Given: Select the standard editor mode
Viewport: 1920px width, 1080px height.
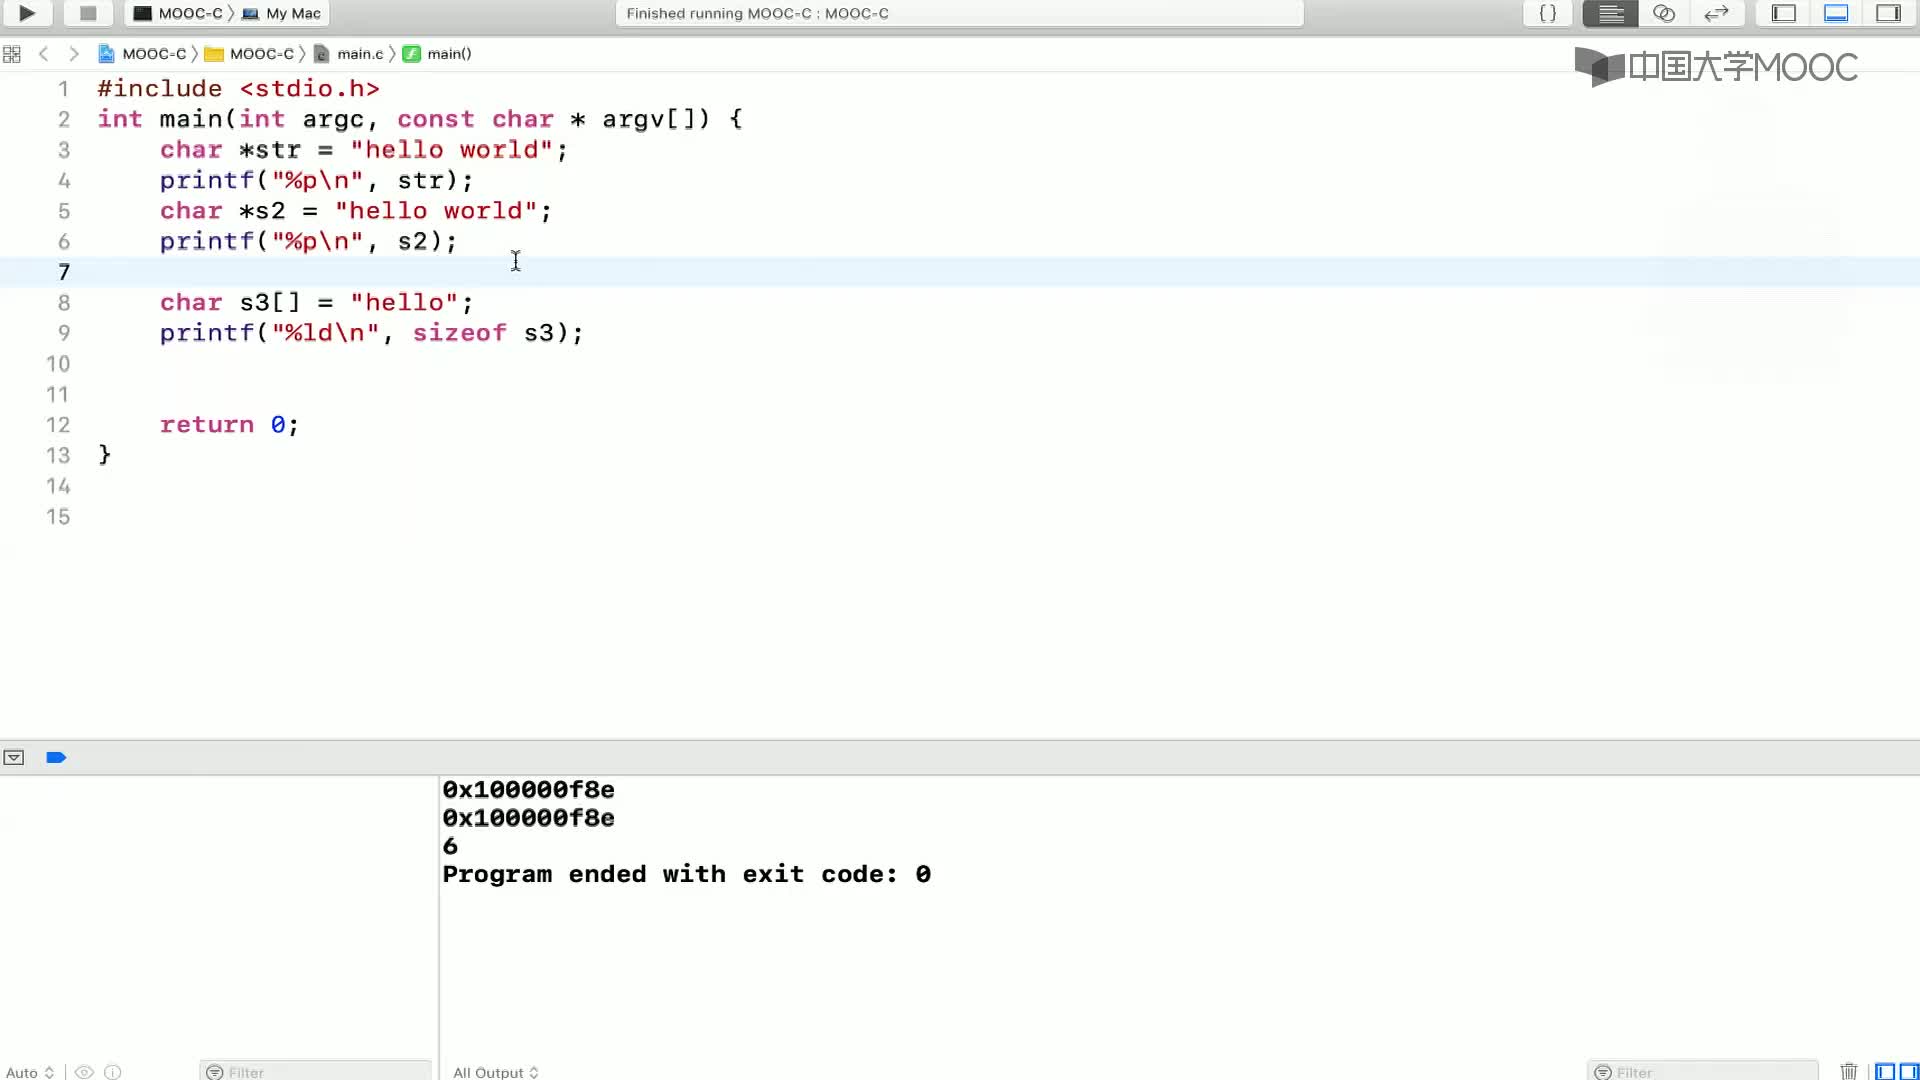Looking at the screenshot, I should click(1610, 13).
